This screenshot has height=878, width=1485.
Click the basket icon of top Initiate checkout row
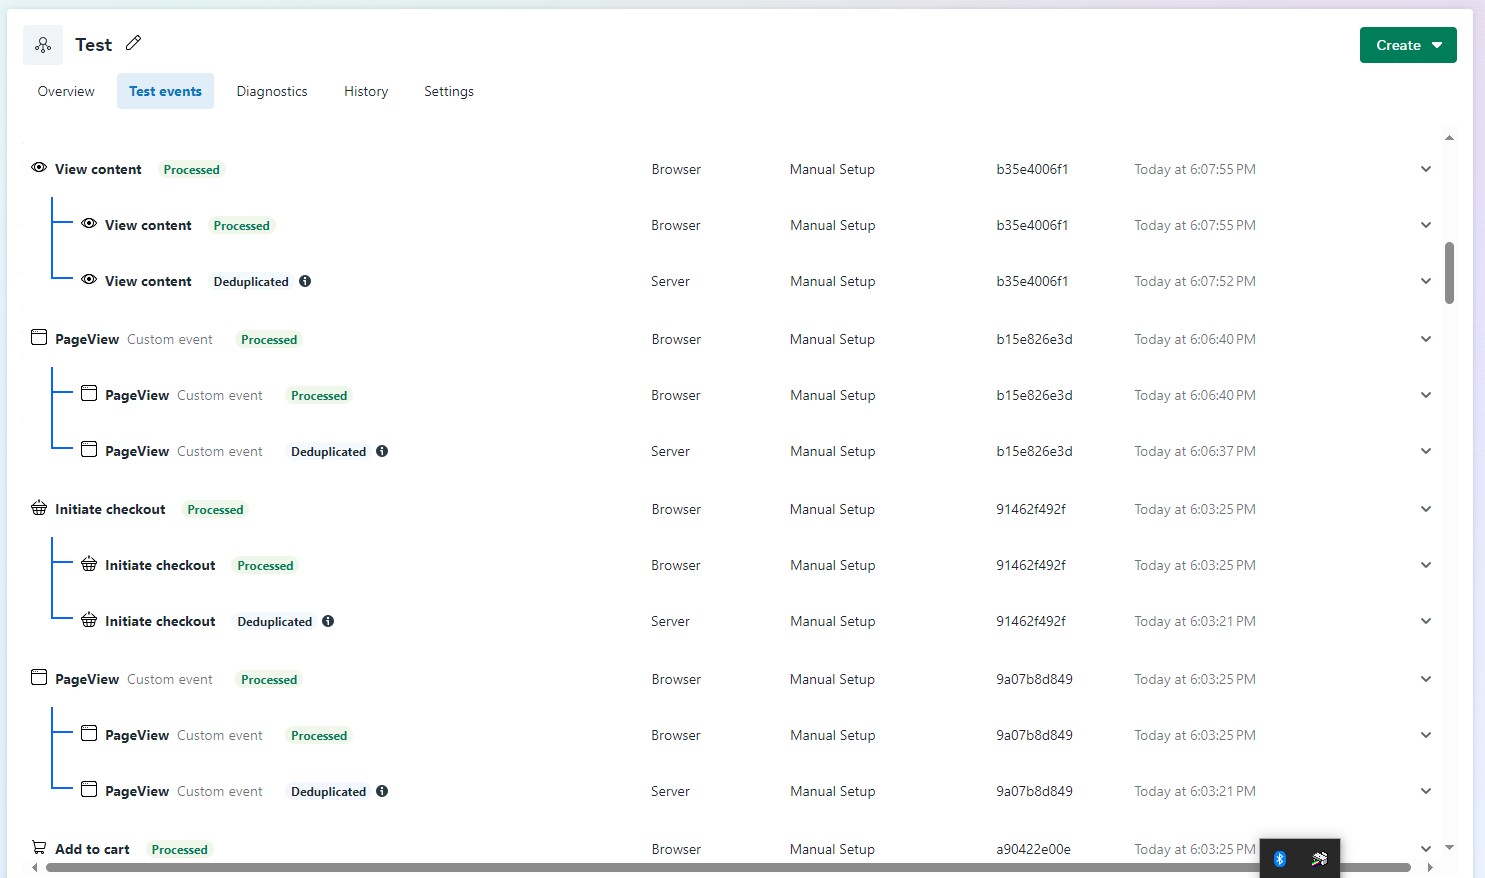pyautogui.click(x=39, y=508)
